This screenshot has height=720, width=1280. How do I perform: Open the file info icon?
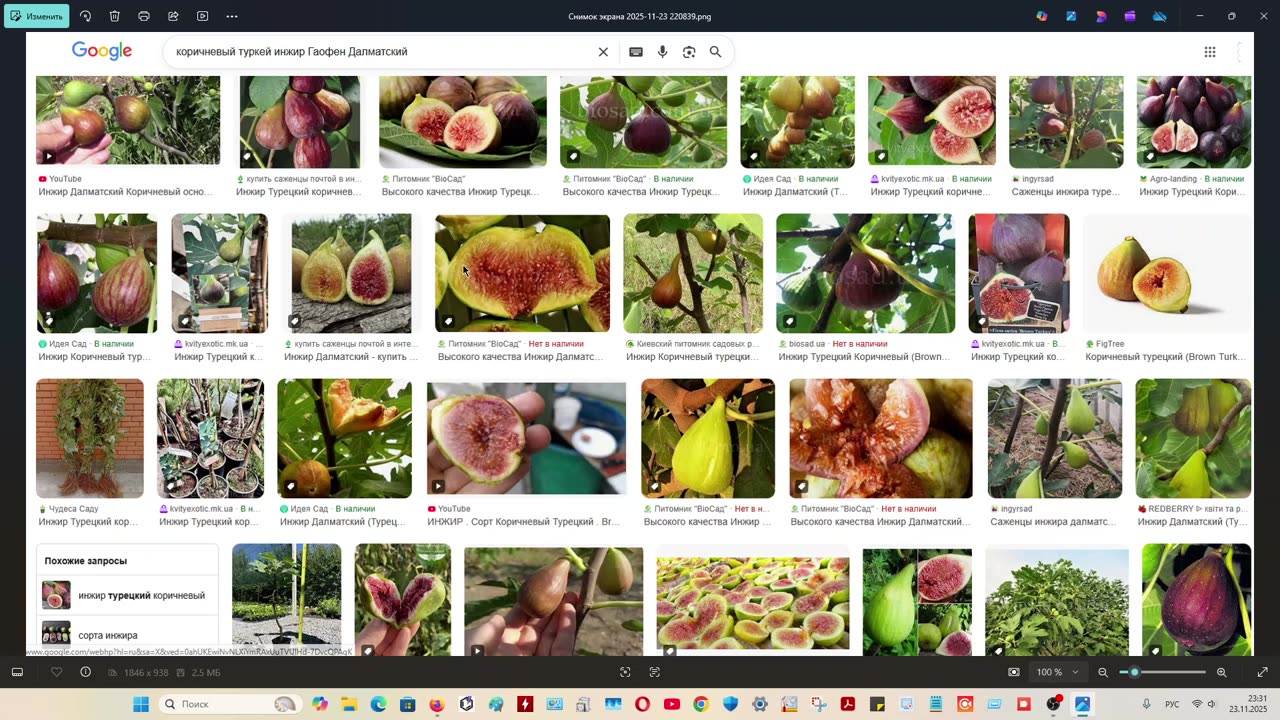tap(85, 672)
